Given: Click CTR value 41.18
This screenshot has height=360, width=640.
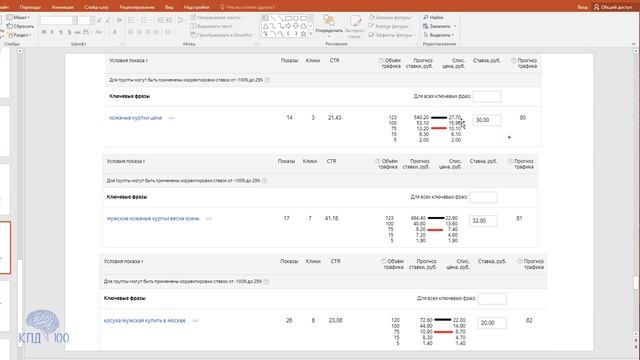Looking at the screenshot, I should [x=331, y=218].
